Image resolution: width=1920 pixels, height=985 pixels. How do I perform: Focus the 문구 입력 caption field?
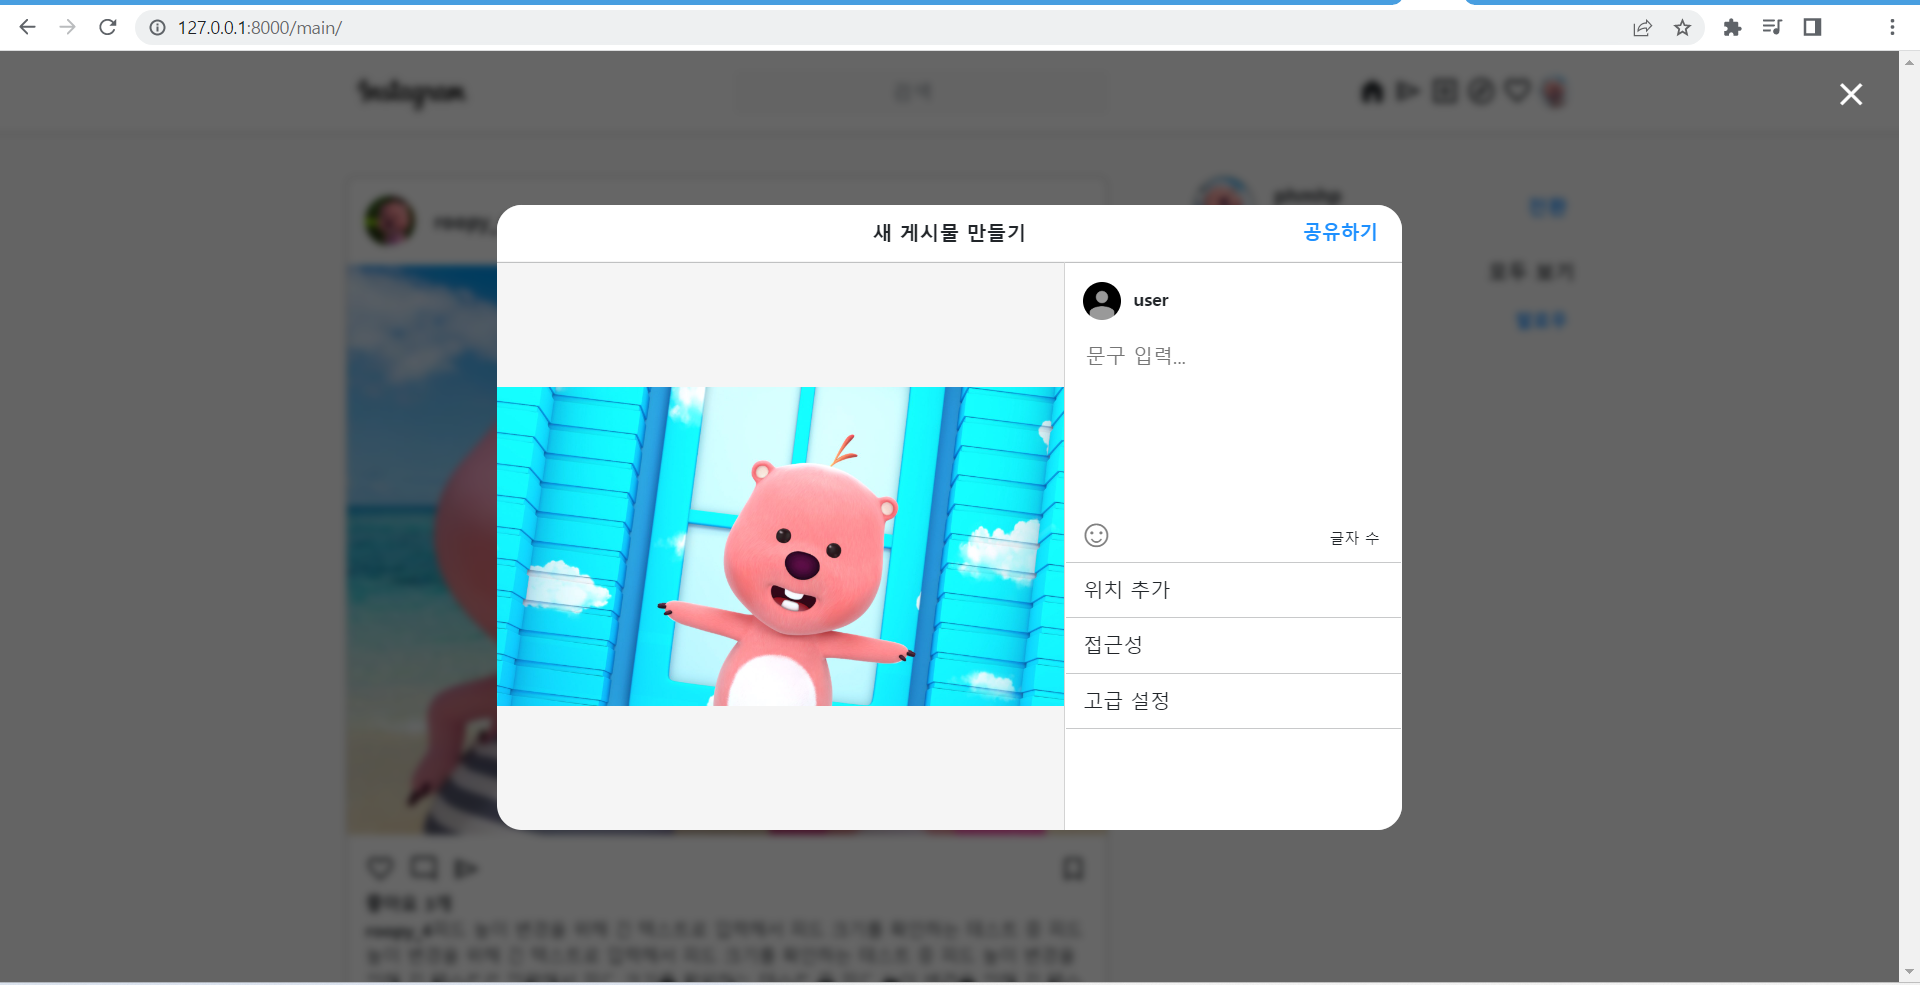tap(1232, 430)
